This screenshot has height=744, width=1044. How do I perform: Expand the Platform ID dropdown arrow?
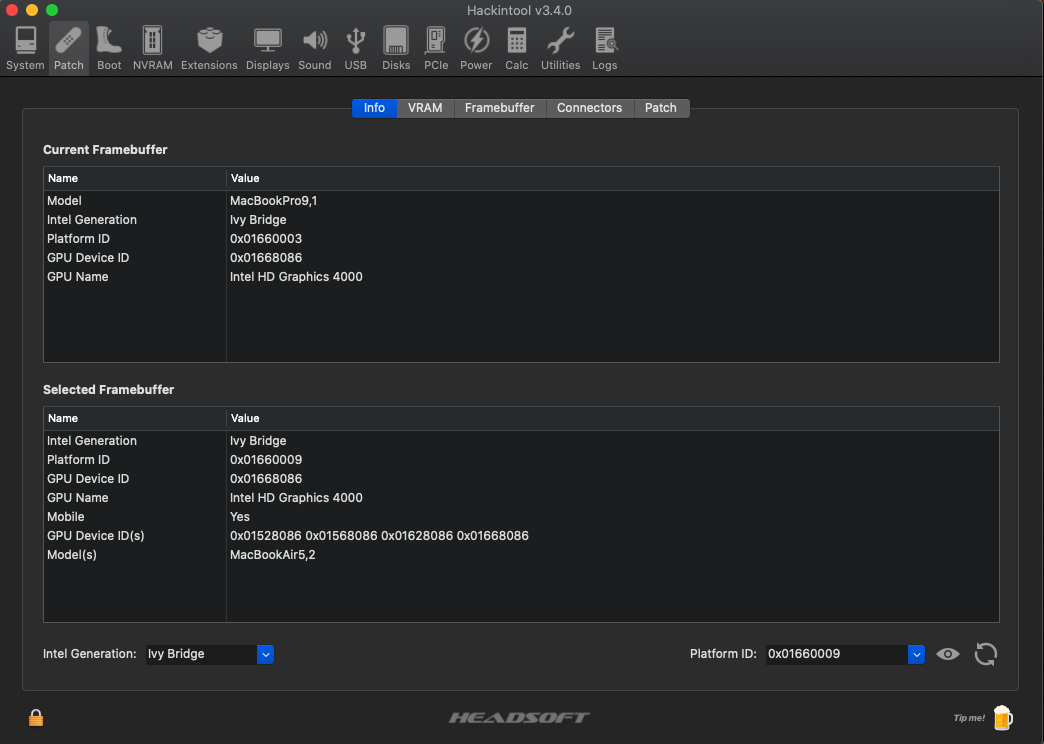[x=915, y=654]
